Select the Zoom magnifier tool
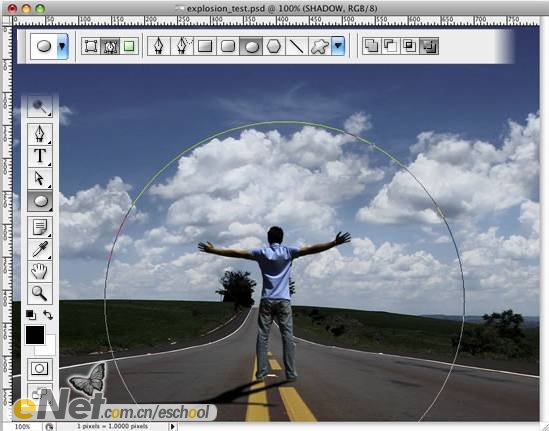Screen dimensions: 549x431 (40, 293)
